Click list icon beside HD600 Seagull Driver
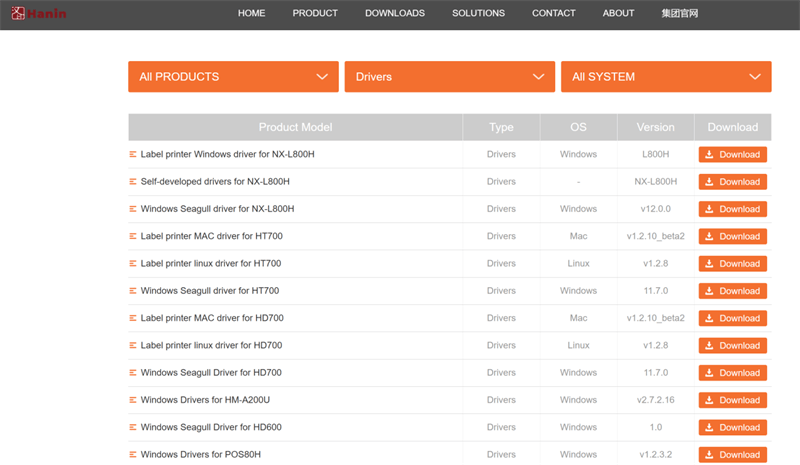 tap(133, 427)
